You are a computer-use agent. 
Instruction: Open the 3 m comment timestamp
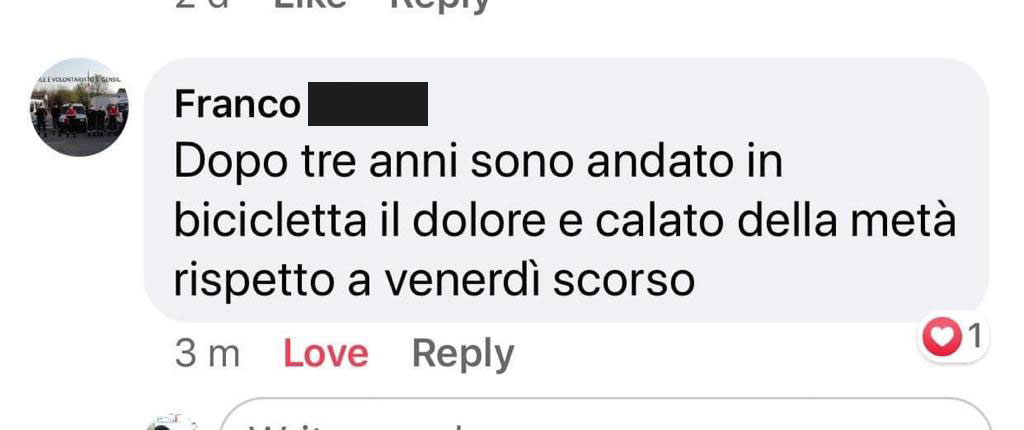pos(207,355)
